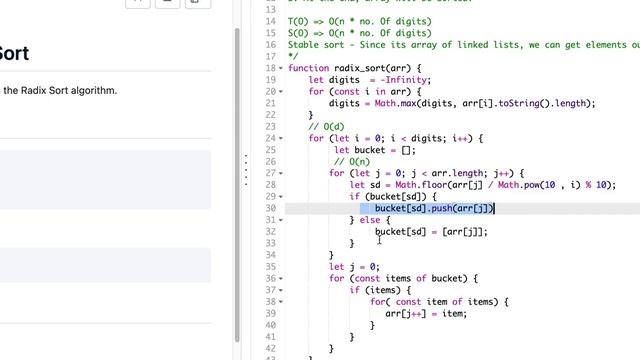Click the dotted panel splitter handle
The width and height of the screenshot is (640, 360).
(x=246, y=170)
